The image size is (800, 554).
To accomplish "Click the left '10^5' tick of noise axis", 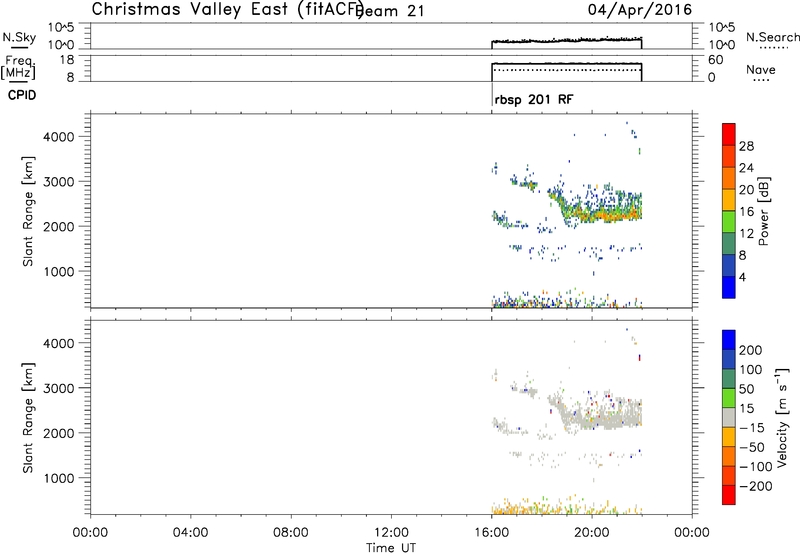I will pos(61,27).
